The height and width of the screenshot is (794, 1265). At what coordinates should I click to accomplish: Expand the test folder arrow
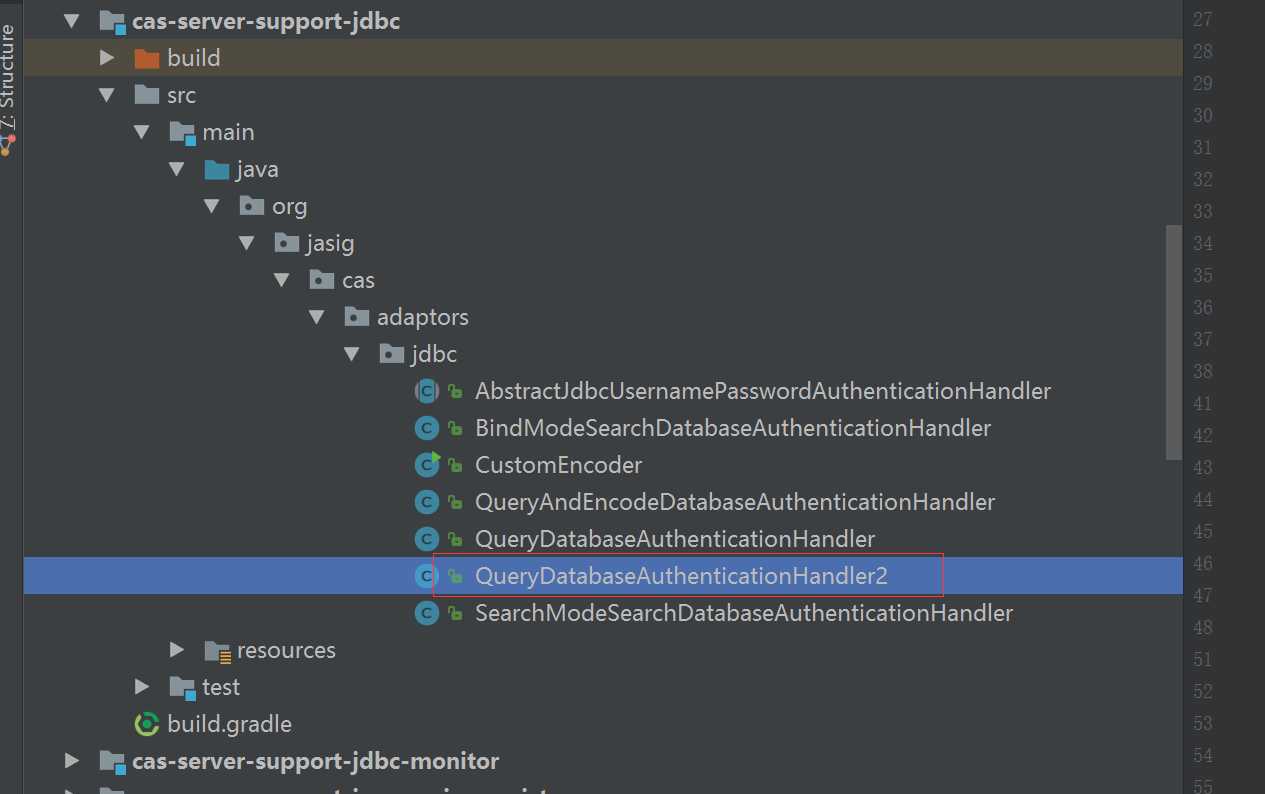point(142,687)
